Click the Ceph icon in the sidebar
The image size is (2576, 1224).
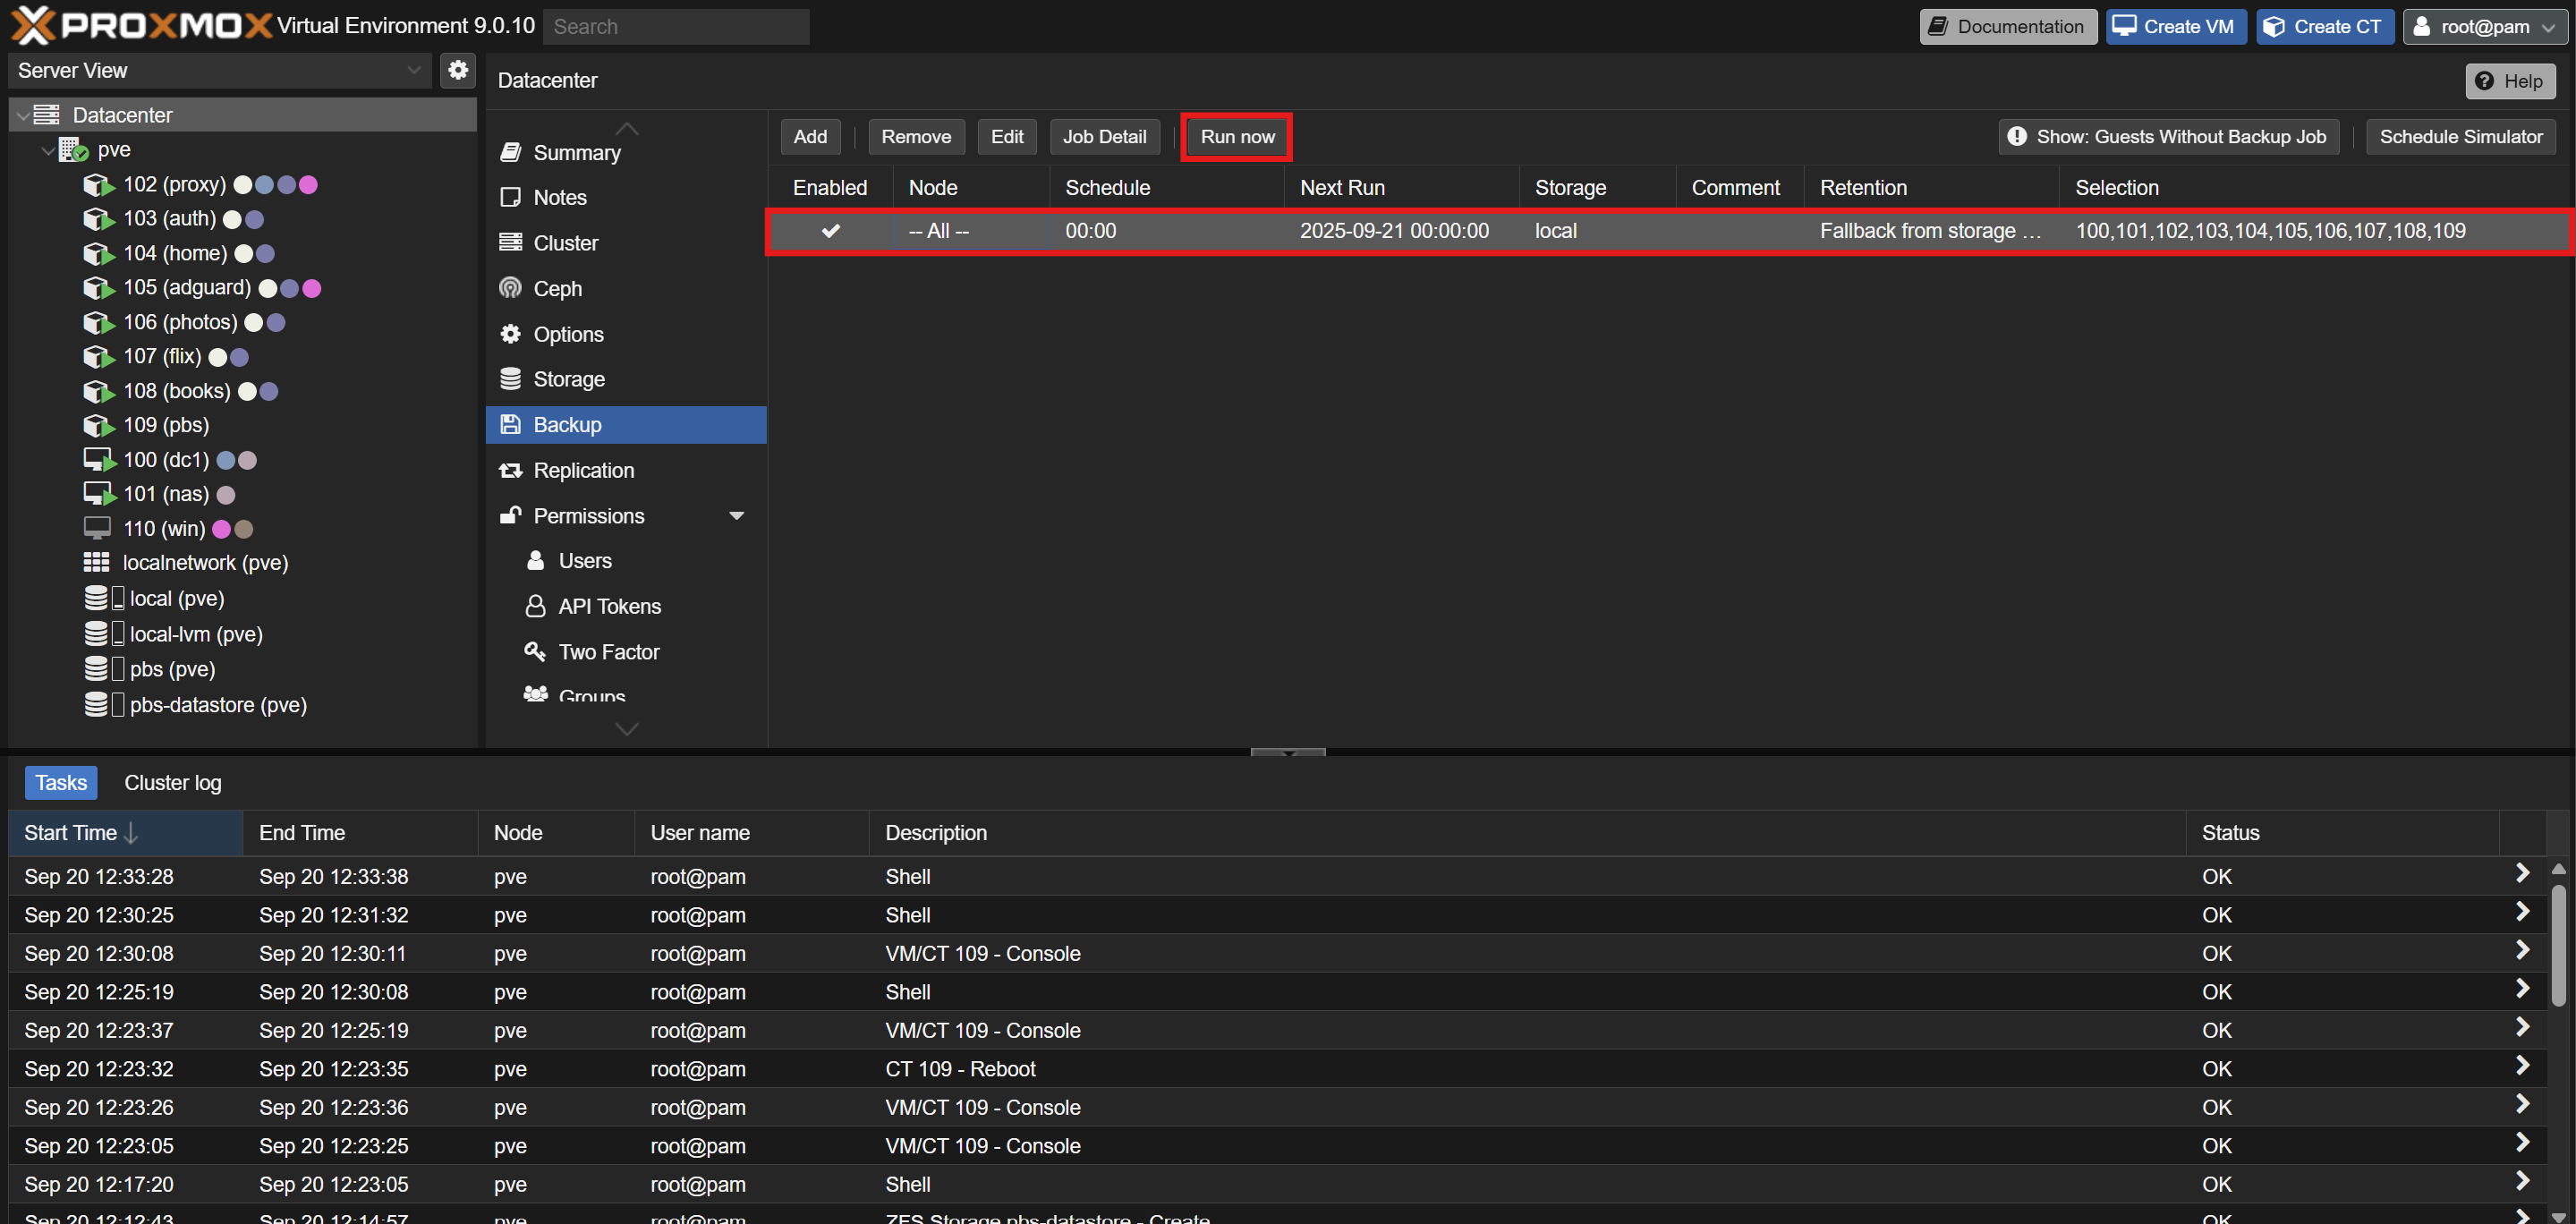[x=511, y=288]
